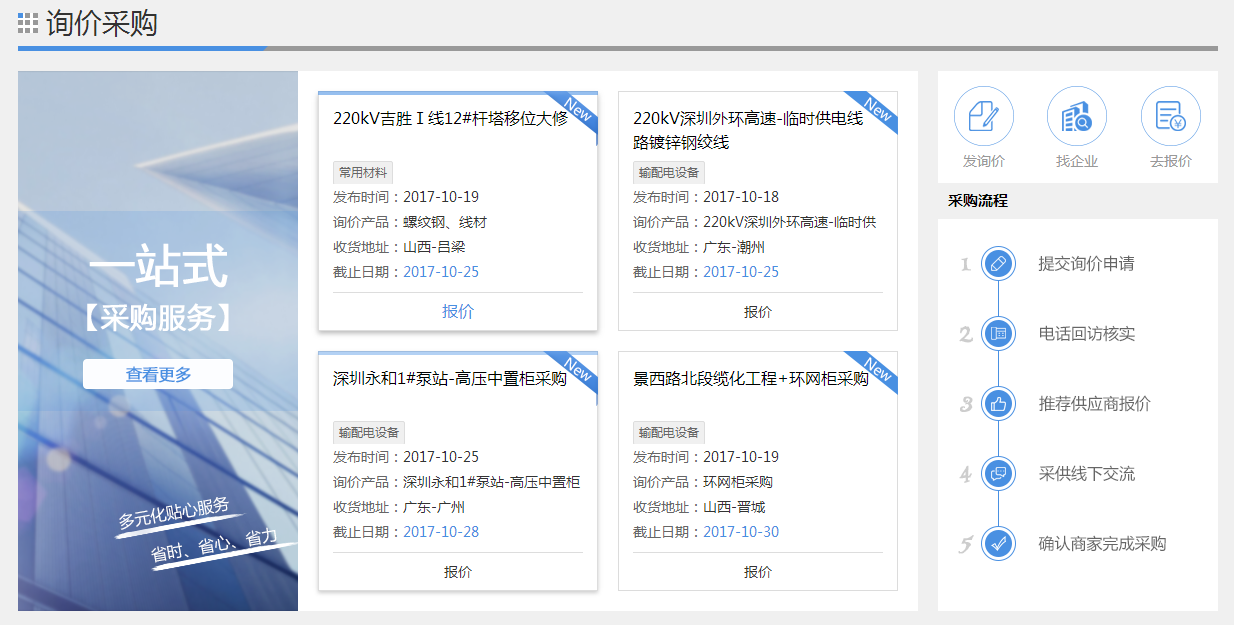Open the 深圳永和1#泵站-高压中置柜采购 title
The height and width of the screenshot is (625, 1234).
click(449, 379)
